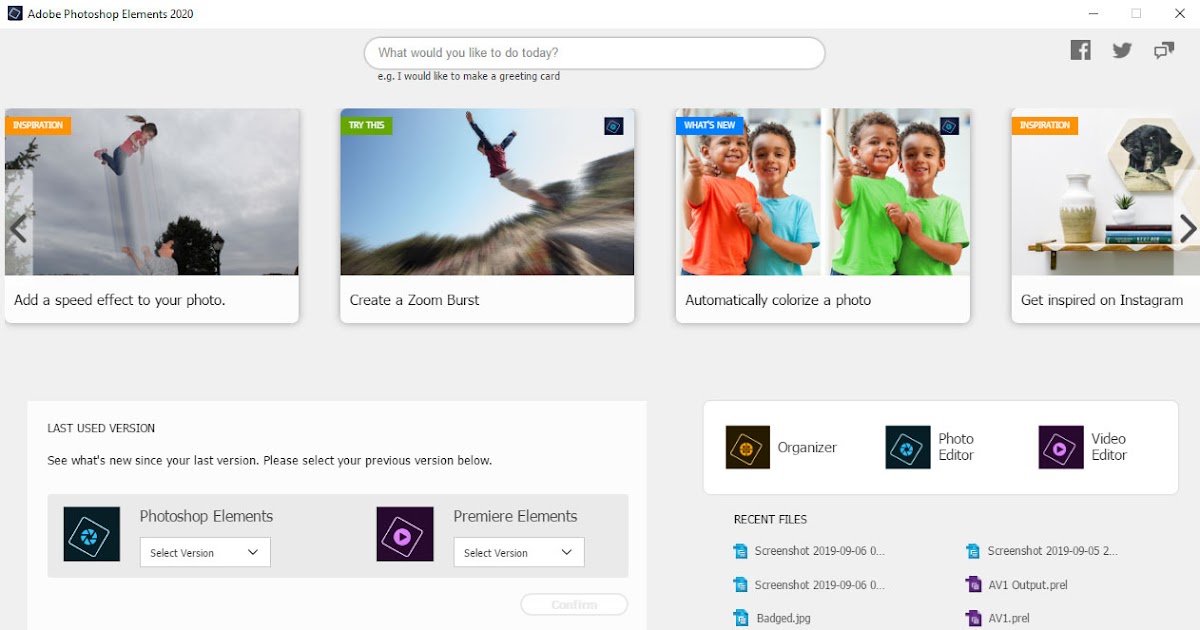Viewport: 1200px width, 630px height.
Task: Open the Twitter share icon
Action: (1122, 50)
